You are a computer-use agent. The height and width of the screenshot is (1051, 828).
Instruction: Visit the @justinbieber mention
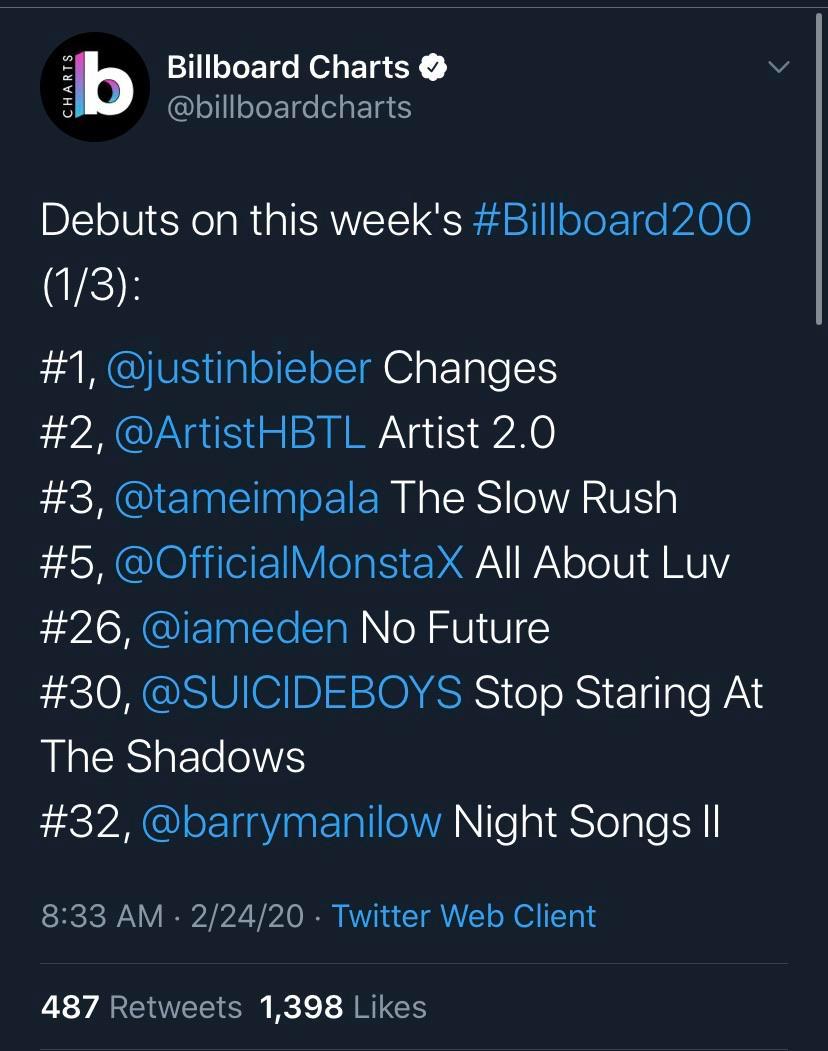238,368
